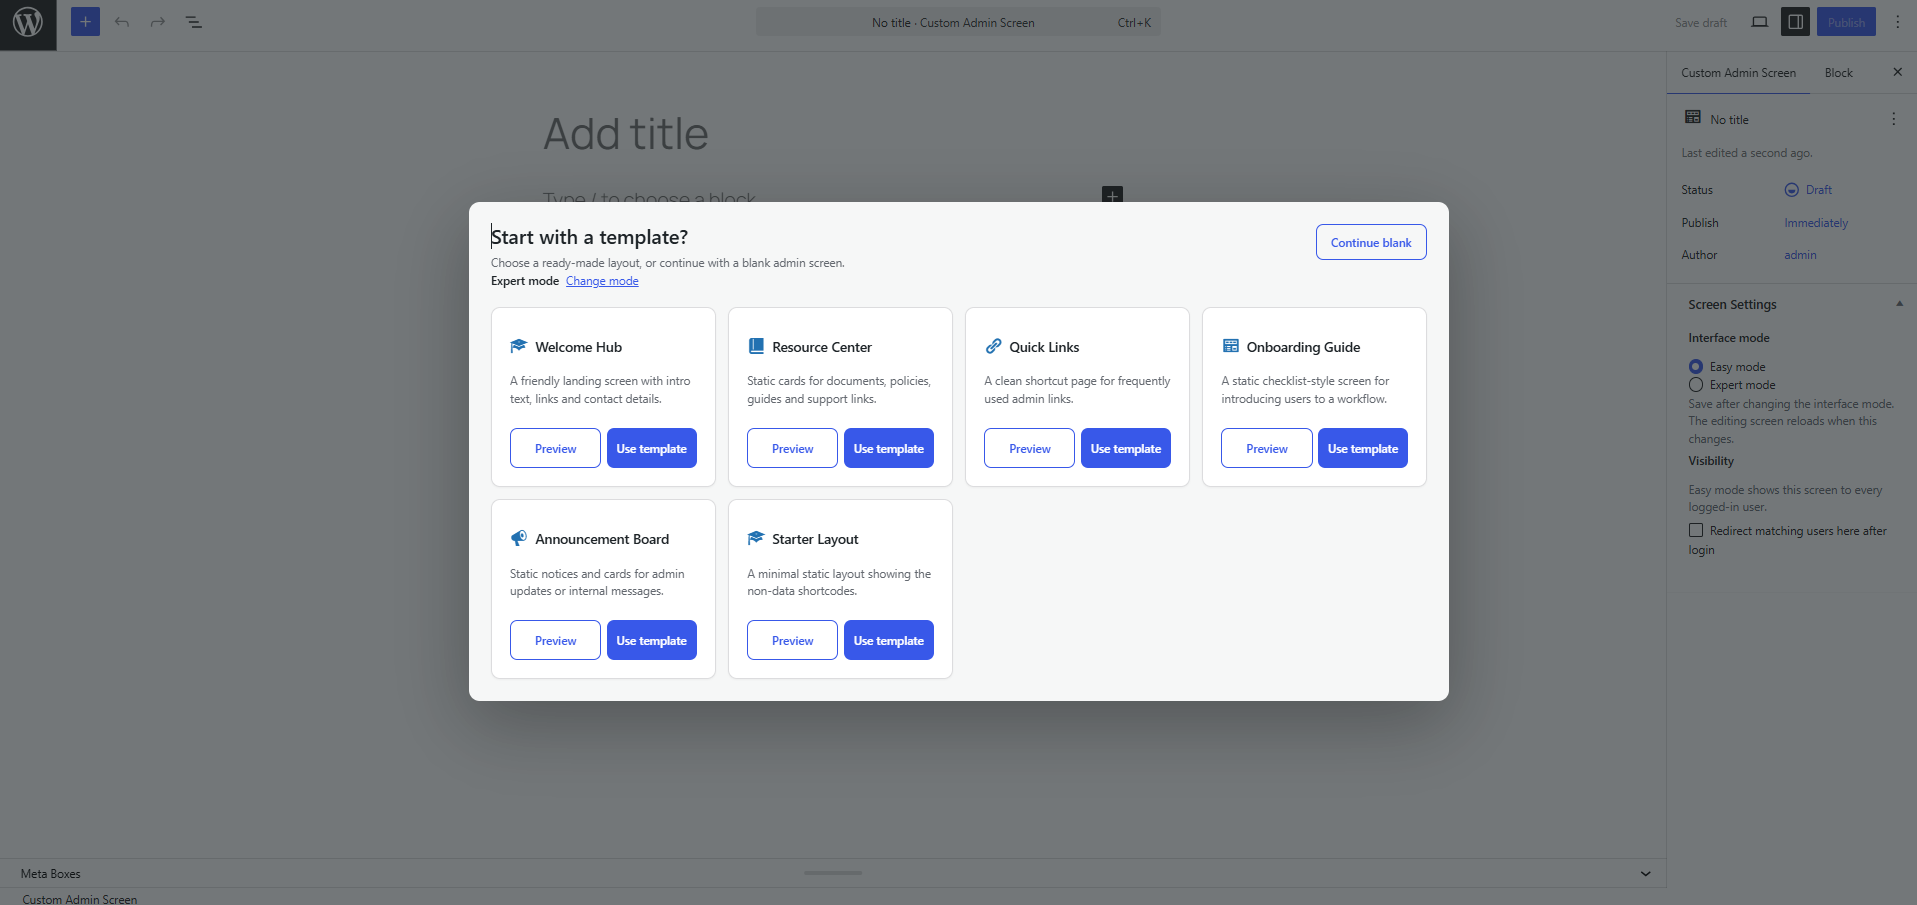
Task: Click the Welcome Hub card icon
Action: click(x=518, y=346)
